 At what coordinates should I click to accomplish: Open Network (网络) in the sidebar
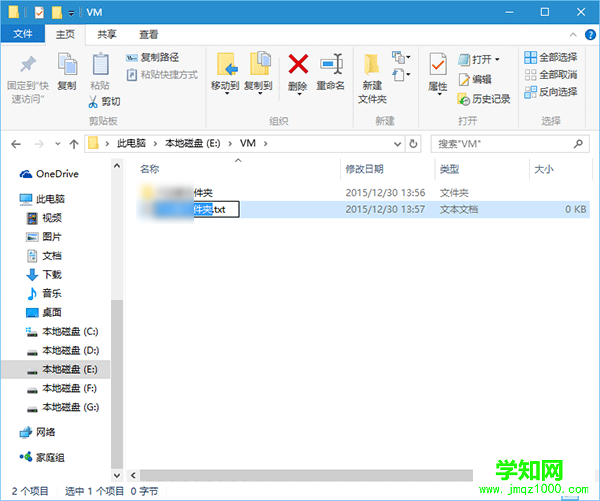point(38,432)
